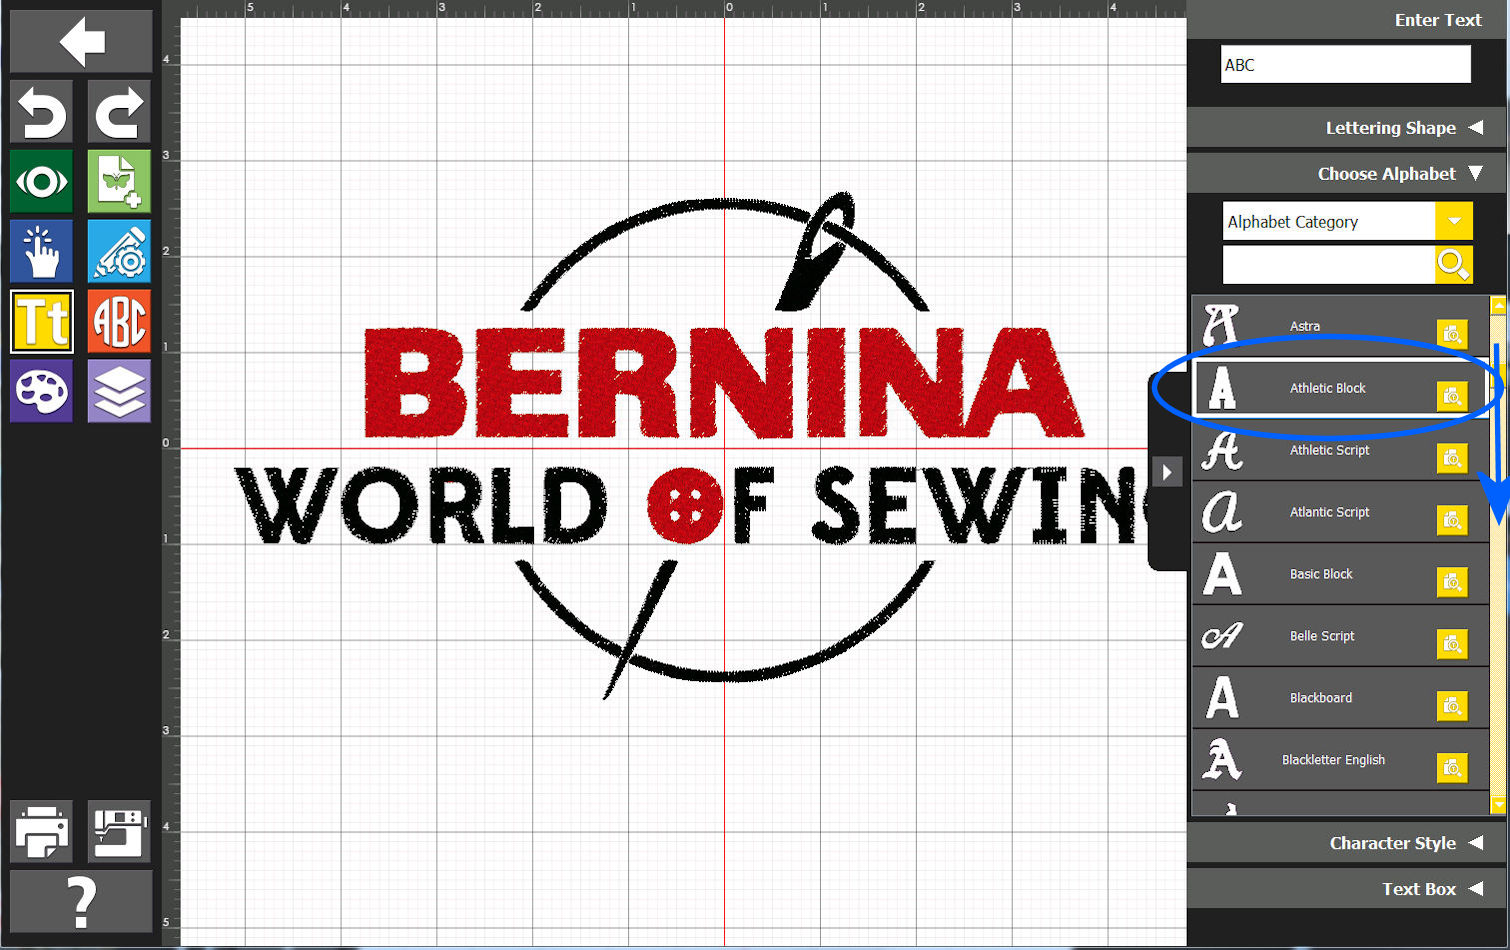Click the yellow search magnifier button

(1453, 265)
